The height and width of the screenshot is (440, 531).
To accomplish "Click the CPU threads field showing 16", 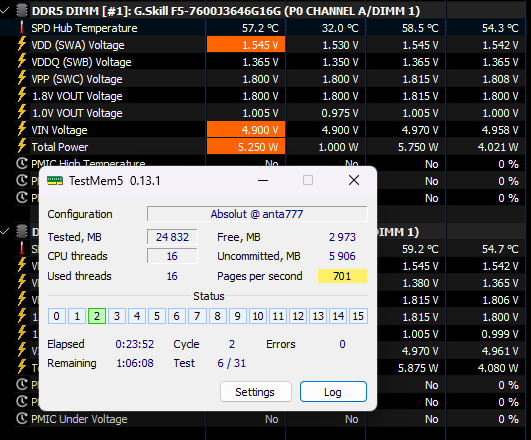I will click(x=172, y=256).
